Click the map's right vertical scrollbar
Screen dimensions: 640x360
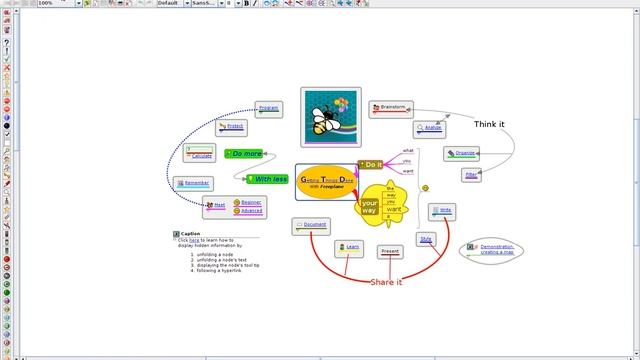pos(636,182)
